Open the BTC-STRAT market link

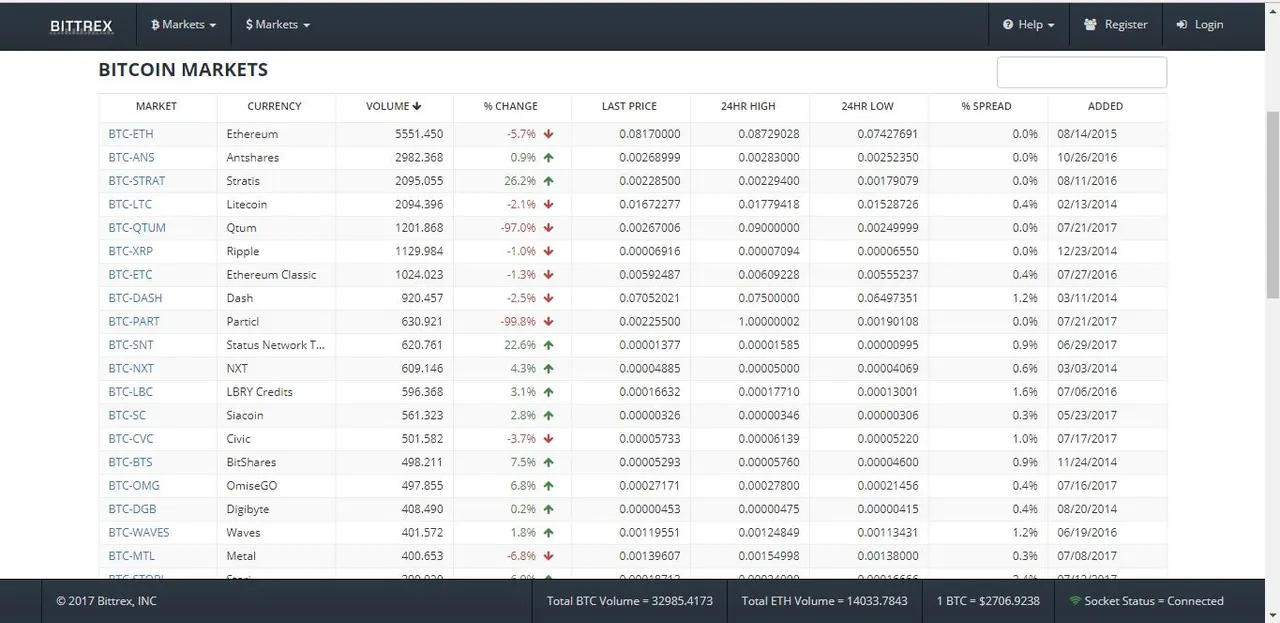(x=137, y=181)
